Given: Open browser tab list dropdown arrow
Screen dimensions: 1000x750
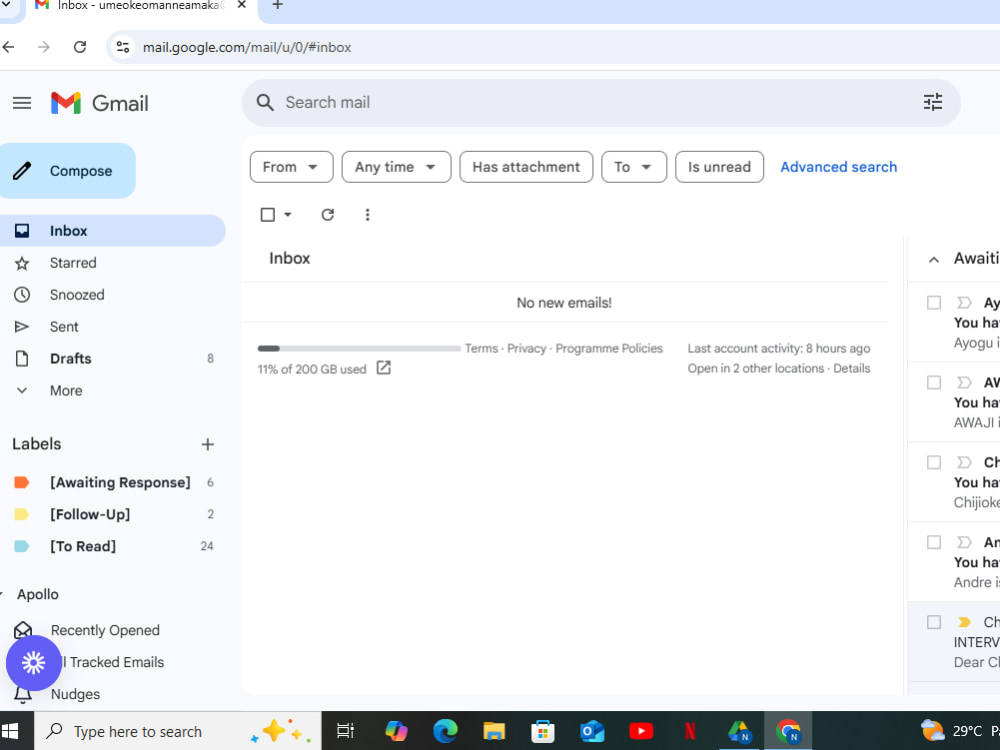Looking at the screenshot, I should coord(6,5).
